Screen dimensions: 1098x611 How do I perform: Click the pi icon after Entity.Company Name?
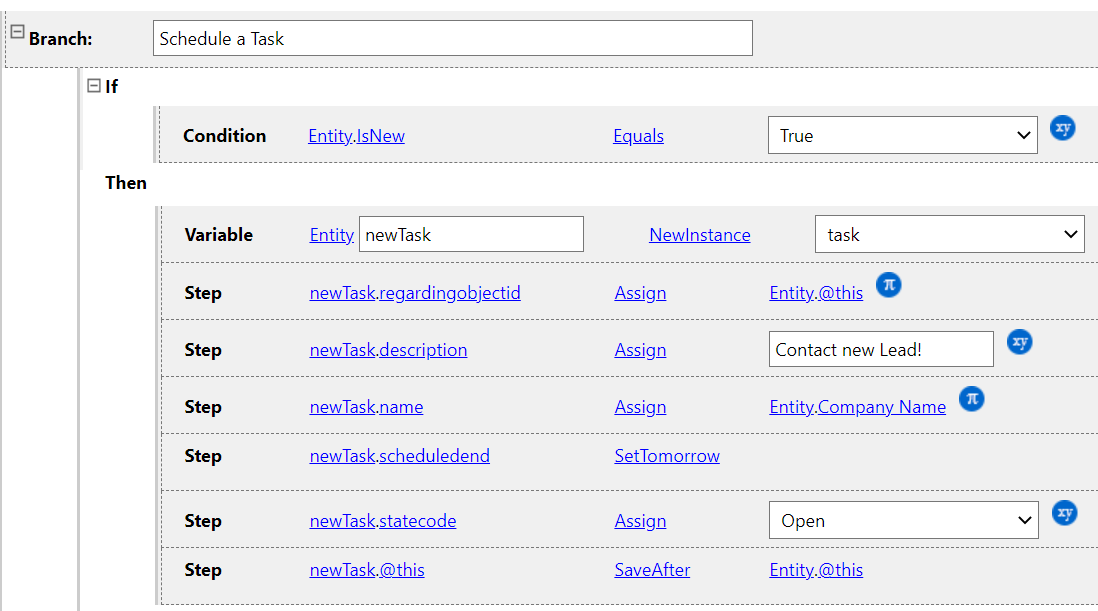[971, 399]
